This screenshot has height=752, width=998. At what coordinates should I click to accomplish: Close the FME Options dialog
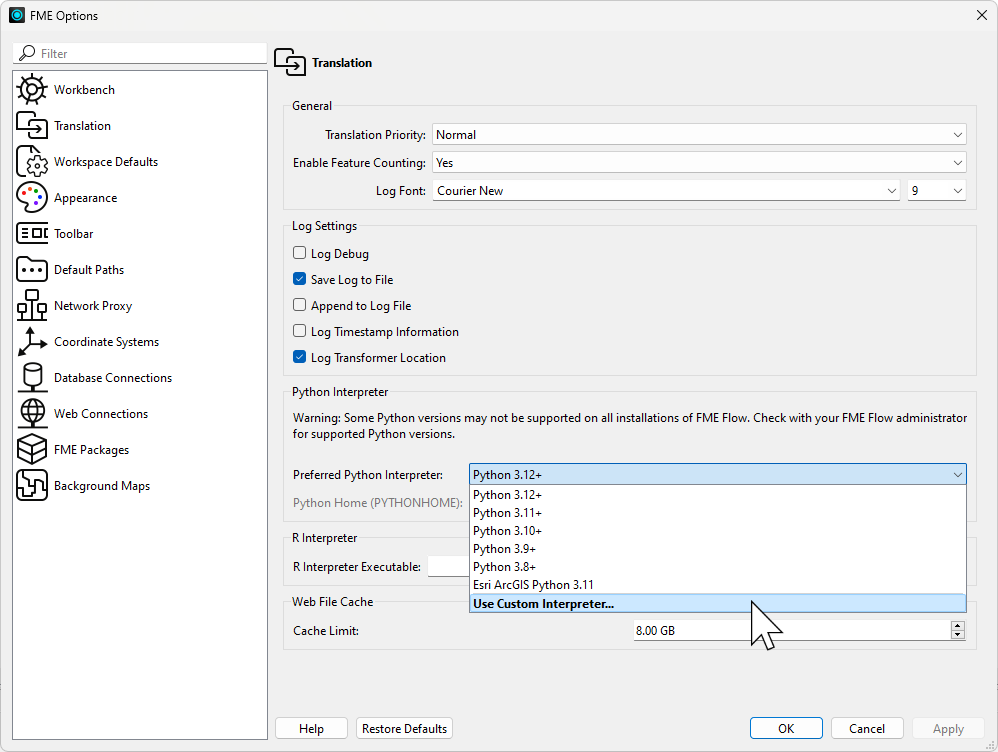981,15
